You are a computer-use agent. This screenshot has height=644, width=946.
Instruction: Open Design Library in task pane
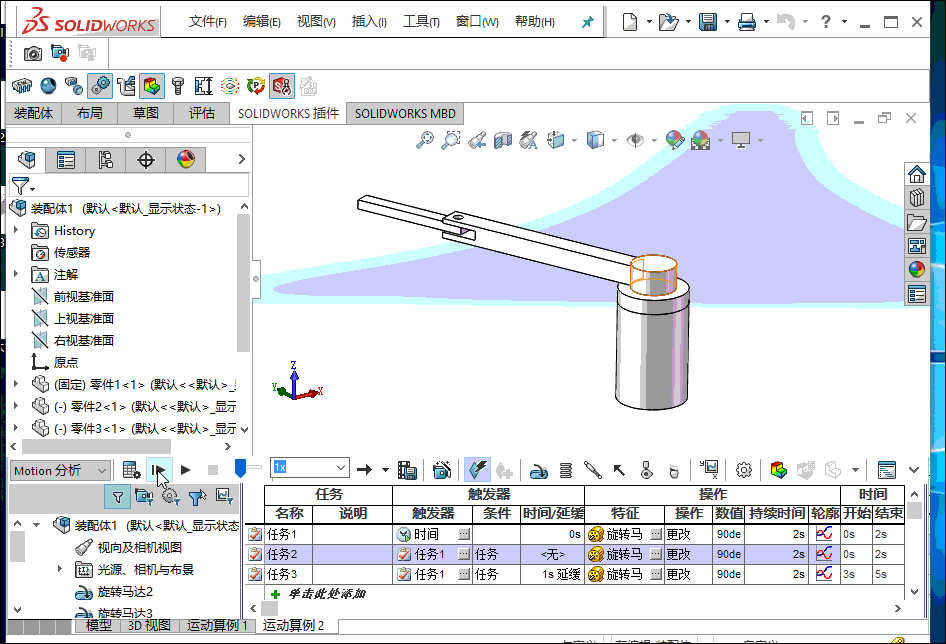[916, 198]
